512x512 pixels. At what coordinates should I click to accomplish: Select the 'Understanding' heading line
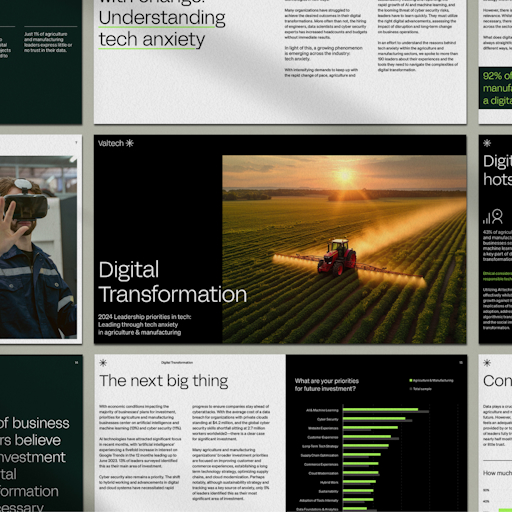(x=162, y=18)
